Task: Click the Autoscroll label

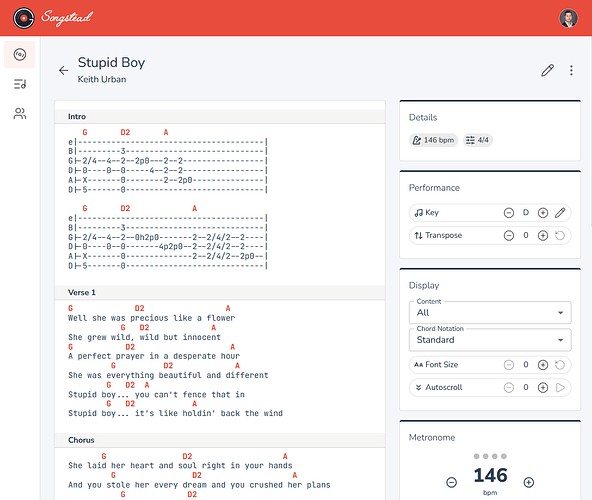Action: (438, 387)
